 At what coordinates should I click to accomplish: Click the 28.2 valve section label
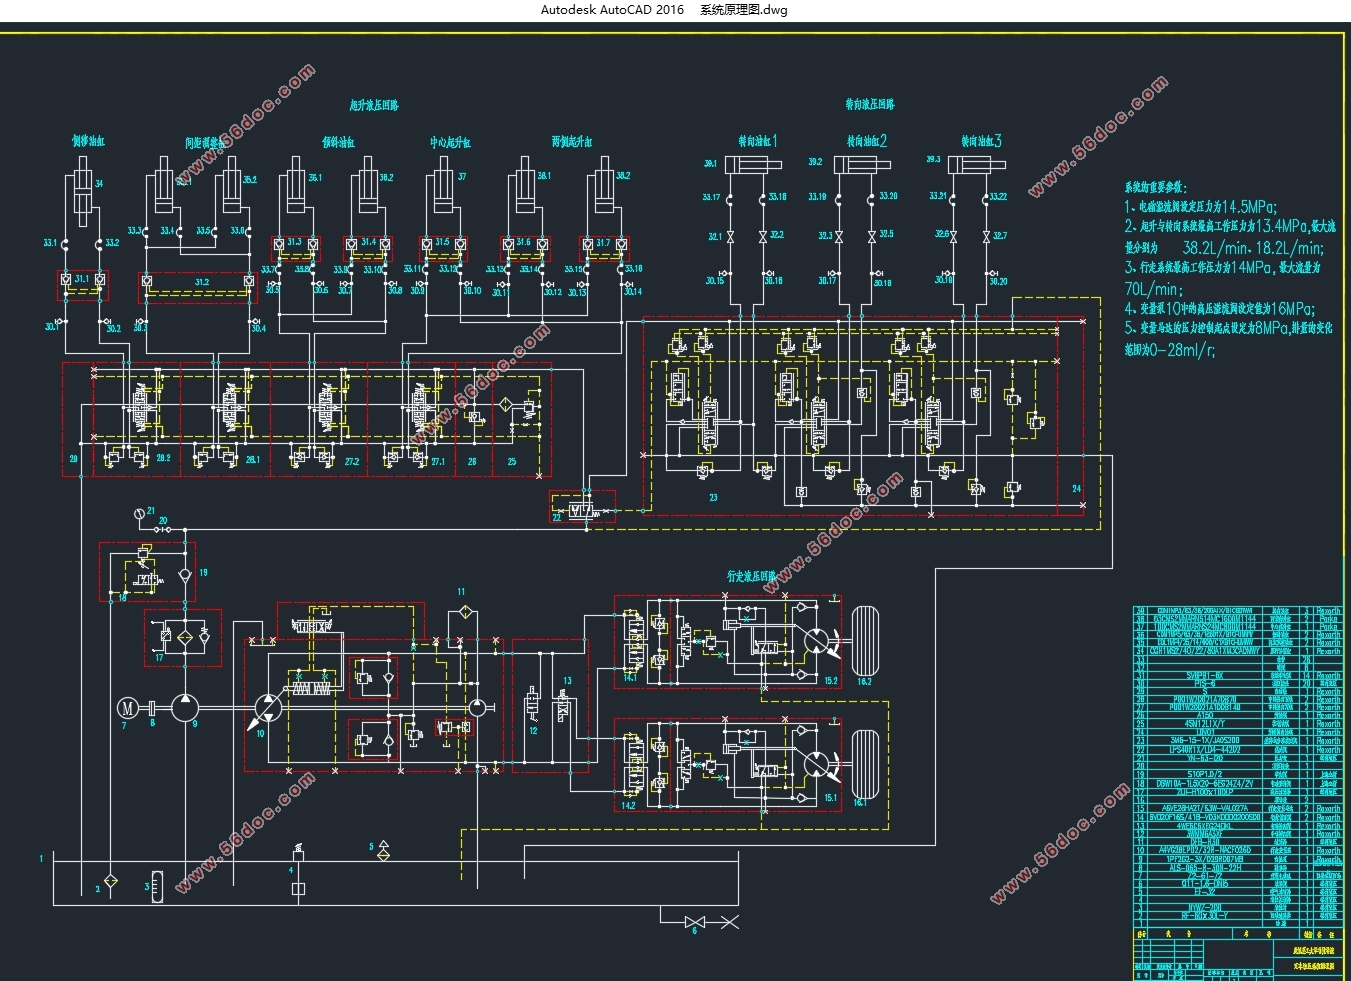[163, 459]
